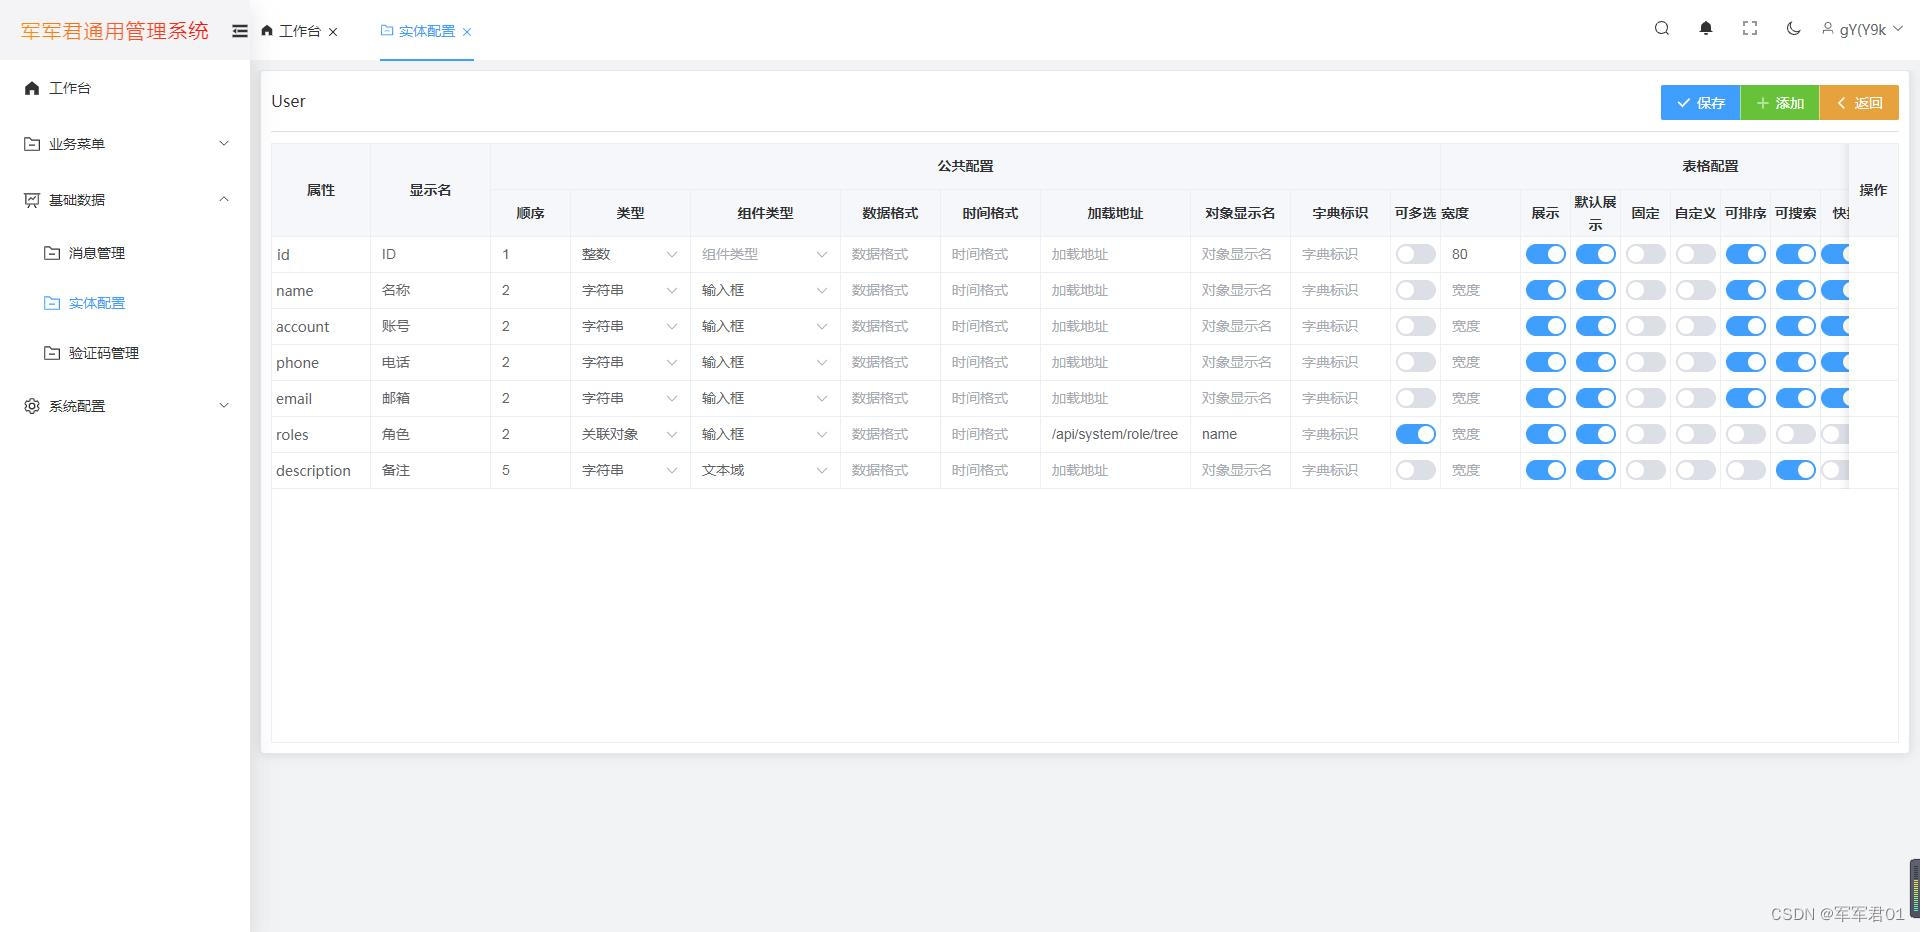The image size is (1920, 932).
Task: Enable 可排序 switch for roles row
Action: click(1745, 434)
